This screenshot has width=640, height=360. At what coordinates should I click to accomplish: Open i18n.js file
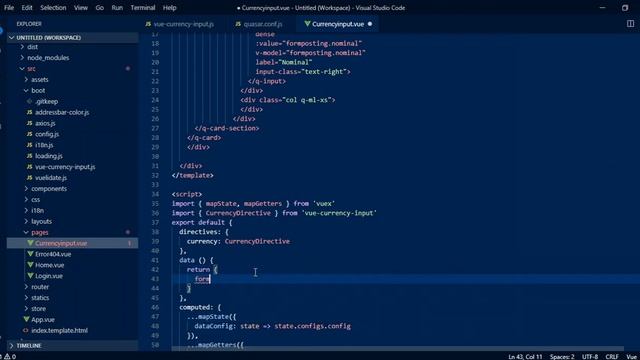[73, 145]
